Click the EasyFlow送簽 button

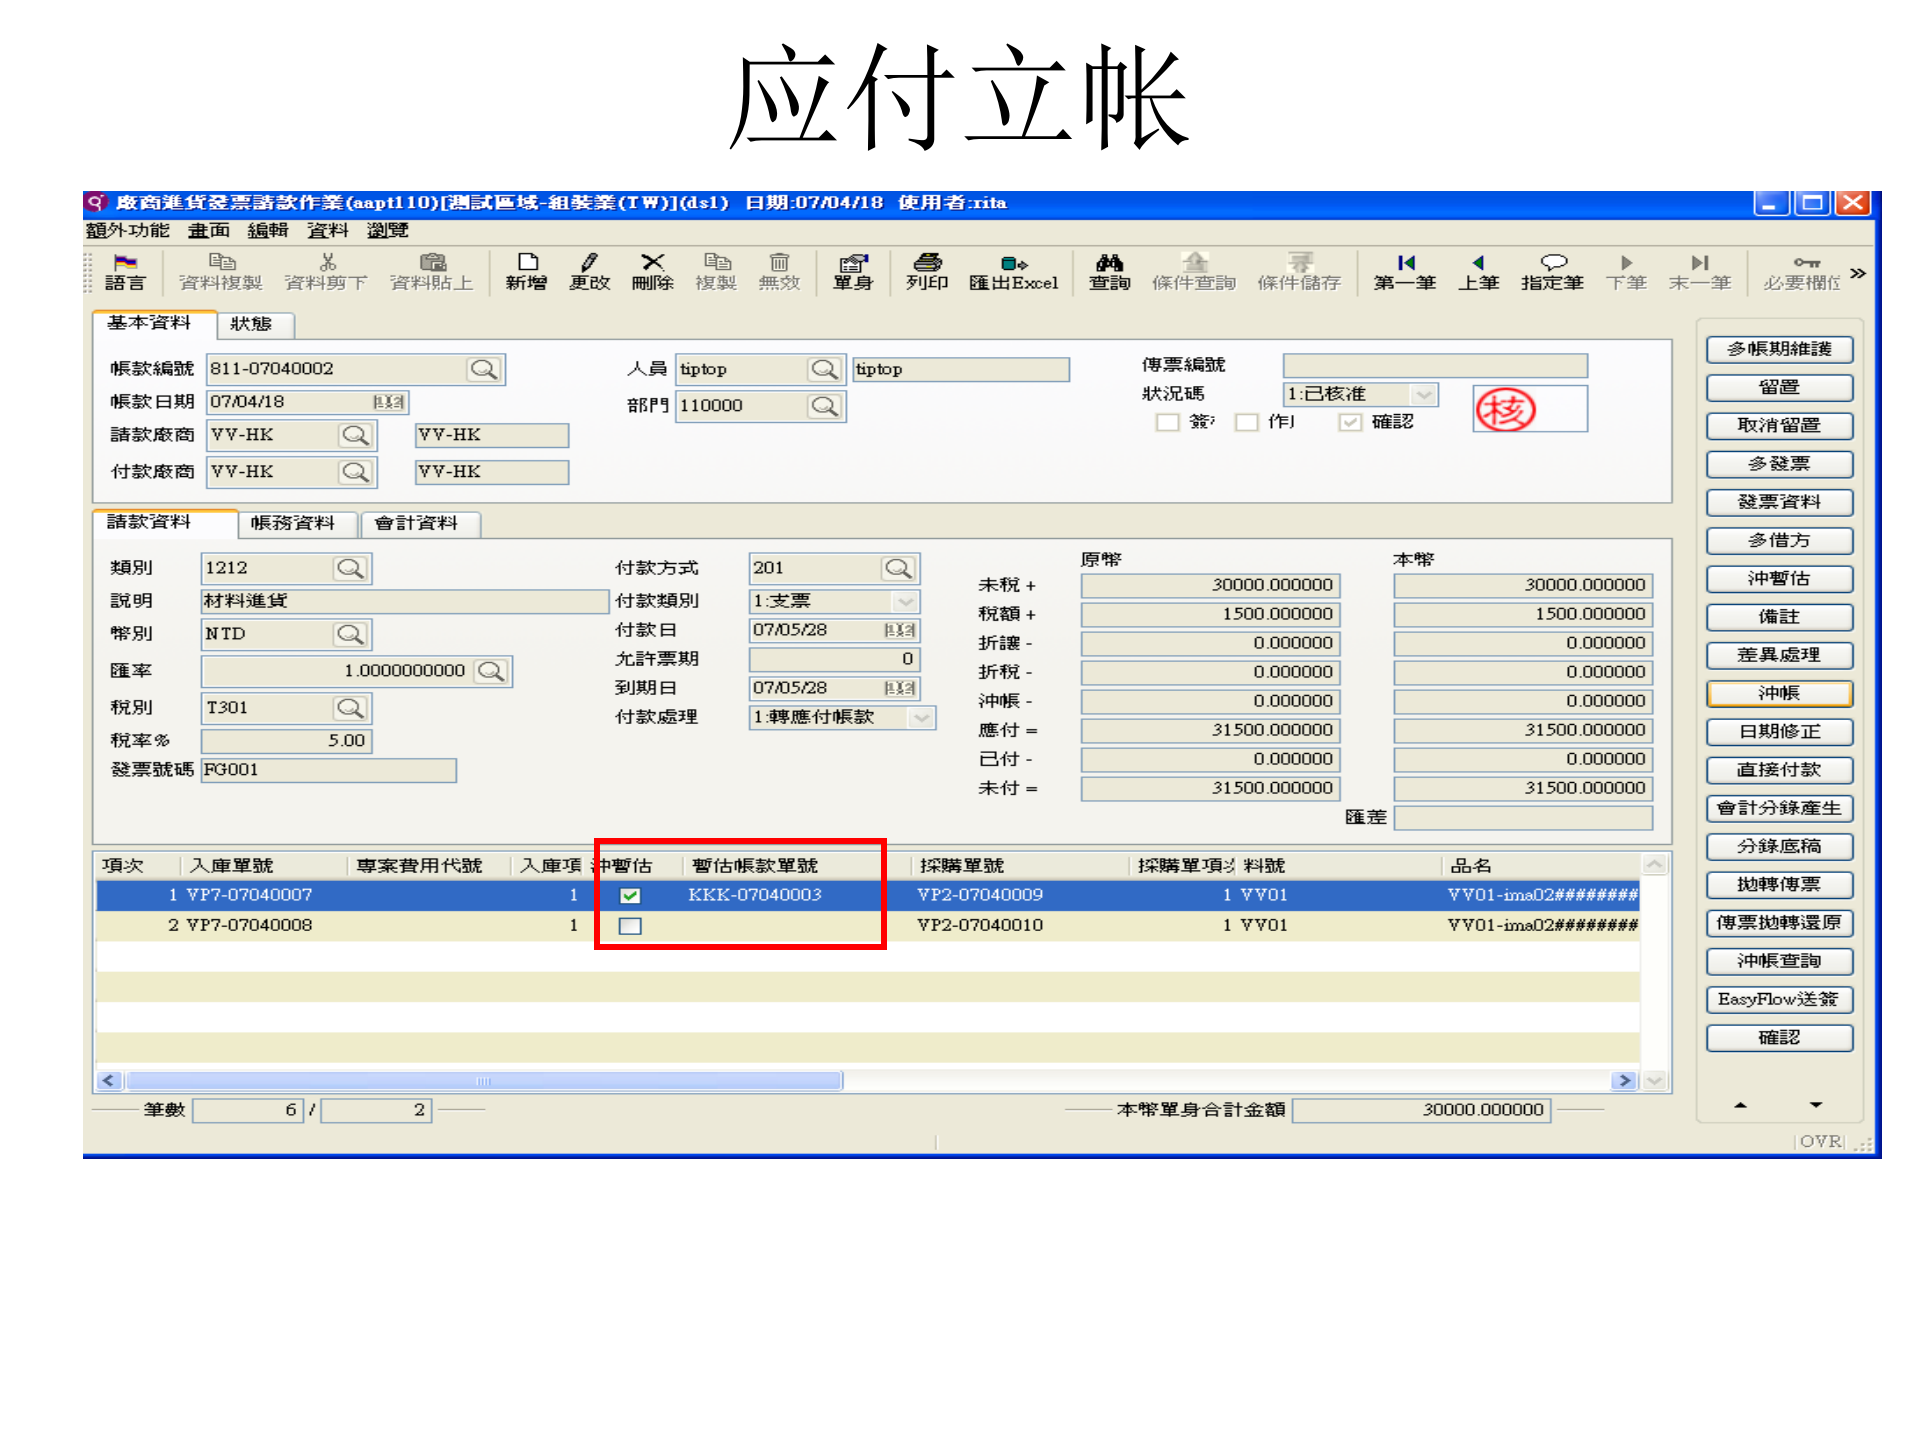[1779, 999]
